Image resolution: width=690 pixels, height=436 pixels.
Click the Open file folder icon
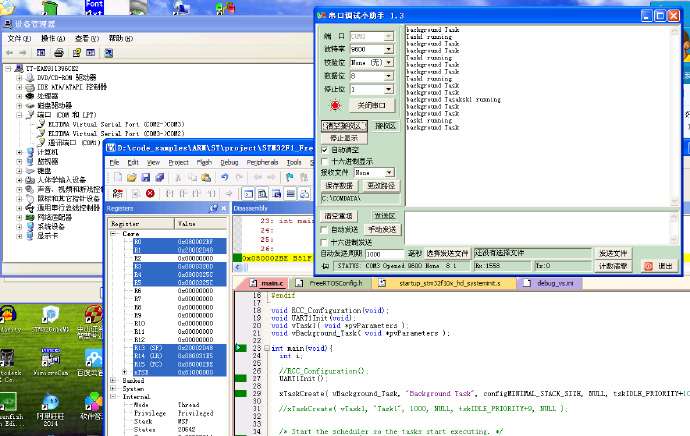(132, 177)
